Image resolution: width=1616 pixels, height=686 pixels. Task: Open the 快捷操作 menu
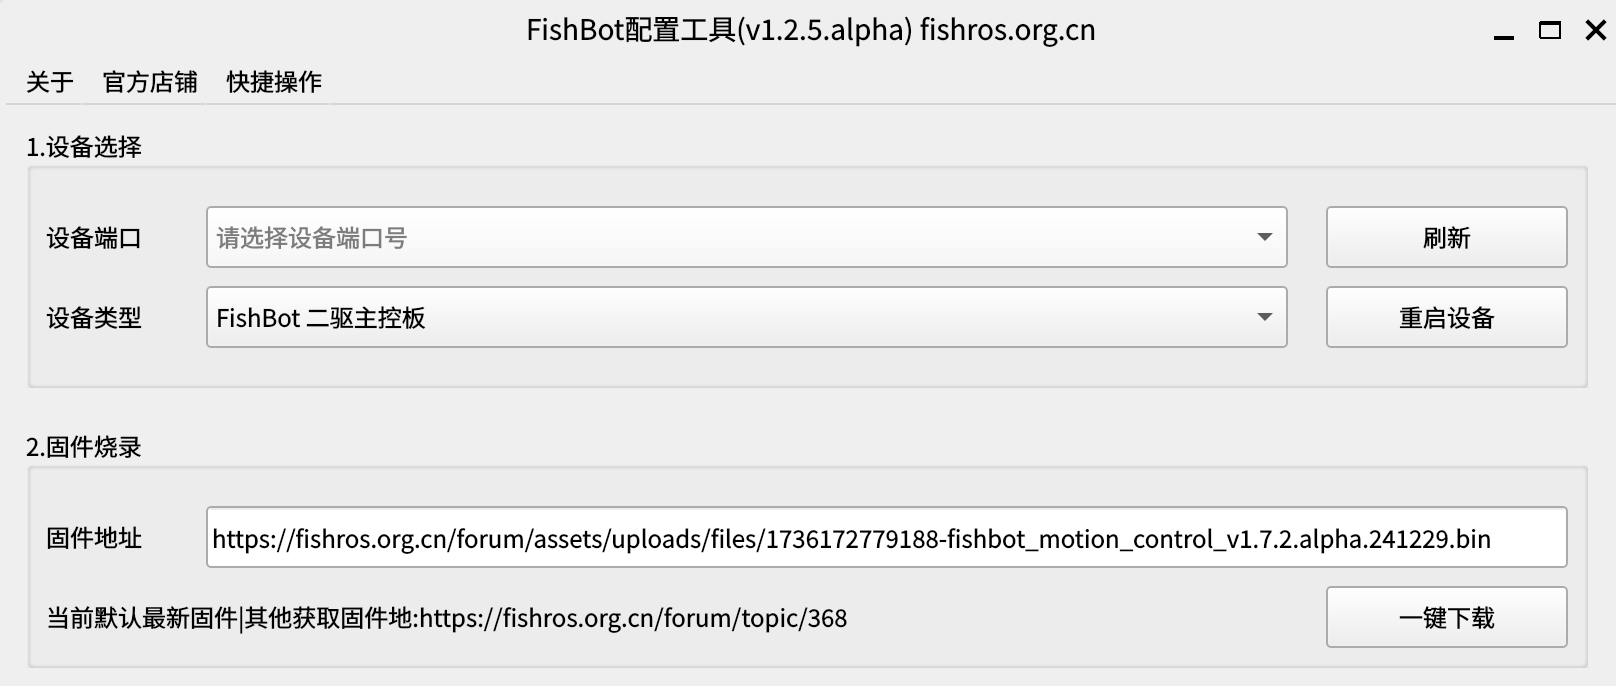coord(274,82)
